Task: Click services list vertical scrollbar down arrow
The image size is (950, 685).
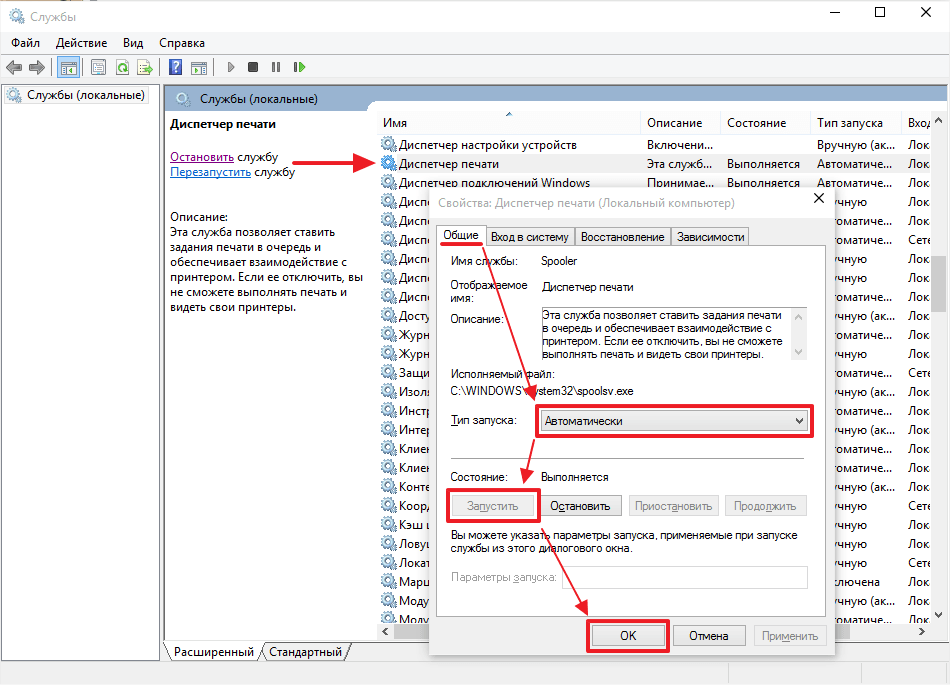Action: tap(938, 615)
